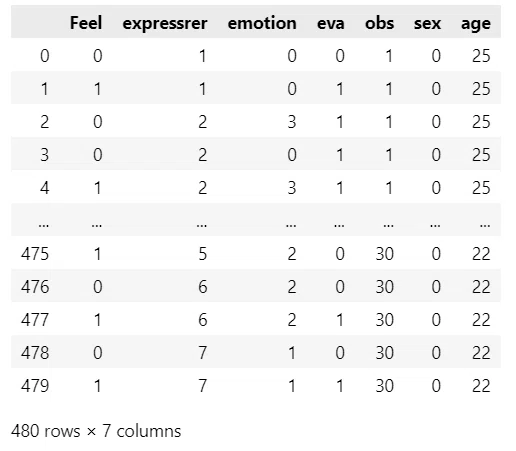Click the expressrer column header
516x451 pixels.
165,23
